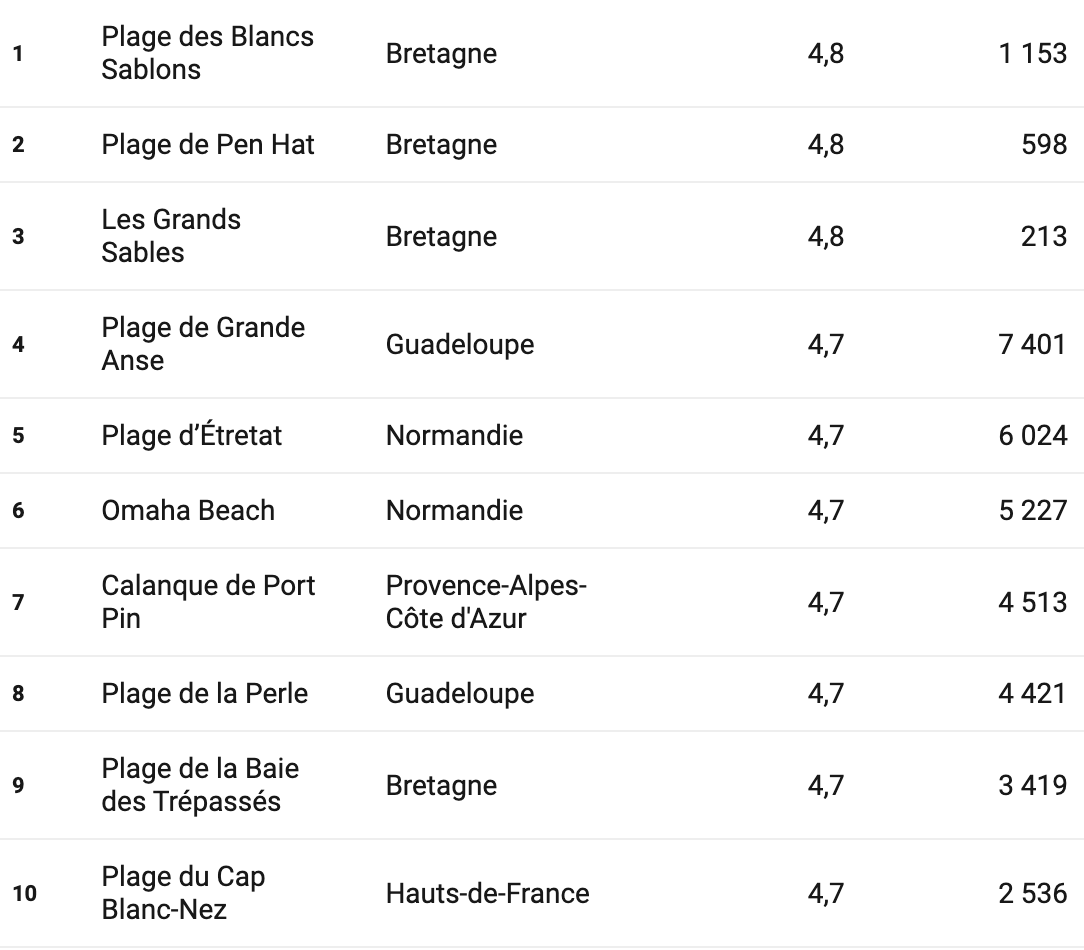
Task: Select the Plage de Pen Hat row name
Action: click(x=208, y=145)
